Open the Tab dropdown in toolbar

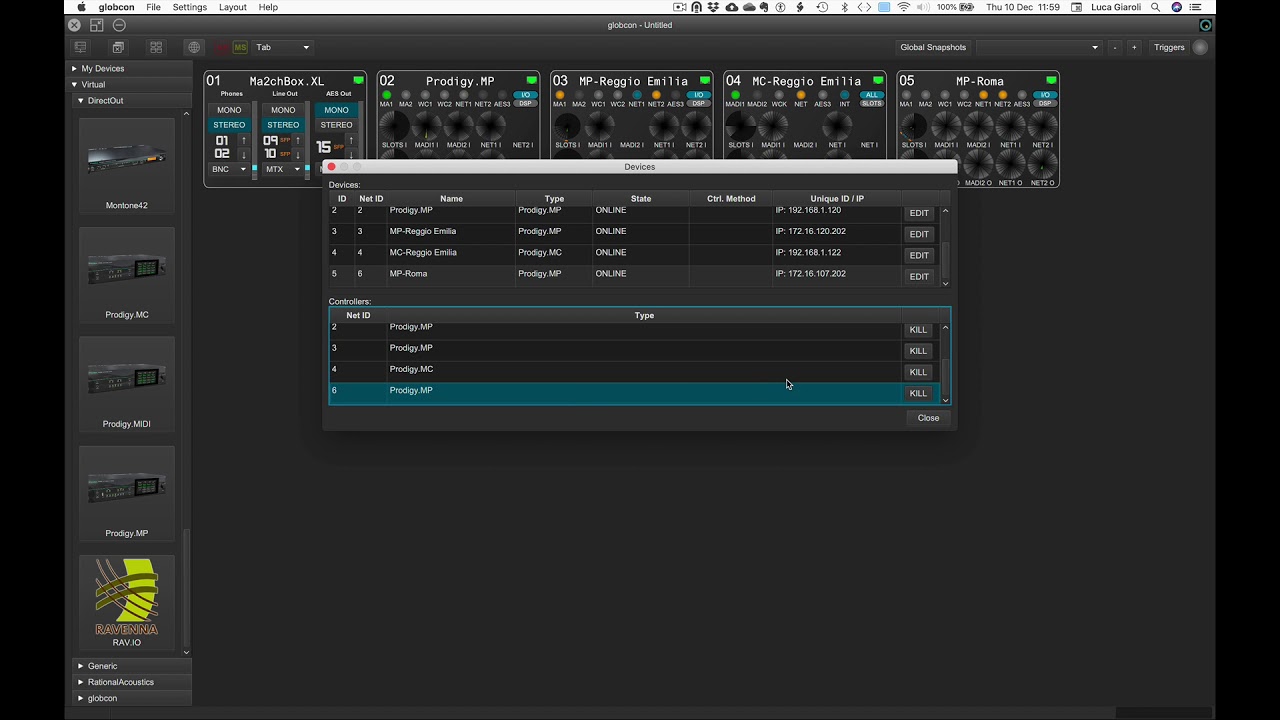coord(283,47)
